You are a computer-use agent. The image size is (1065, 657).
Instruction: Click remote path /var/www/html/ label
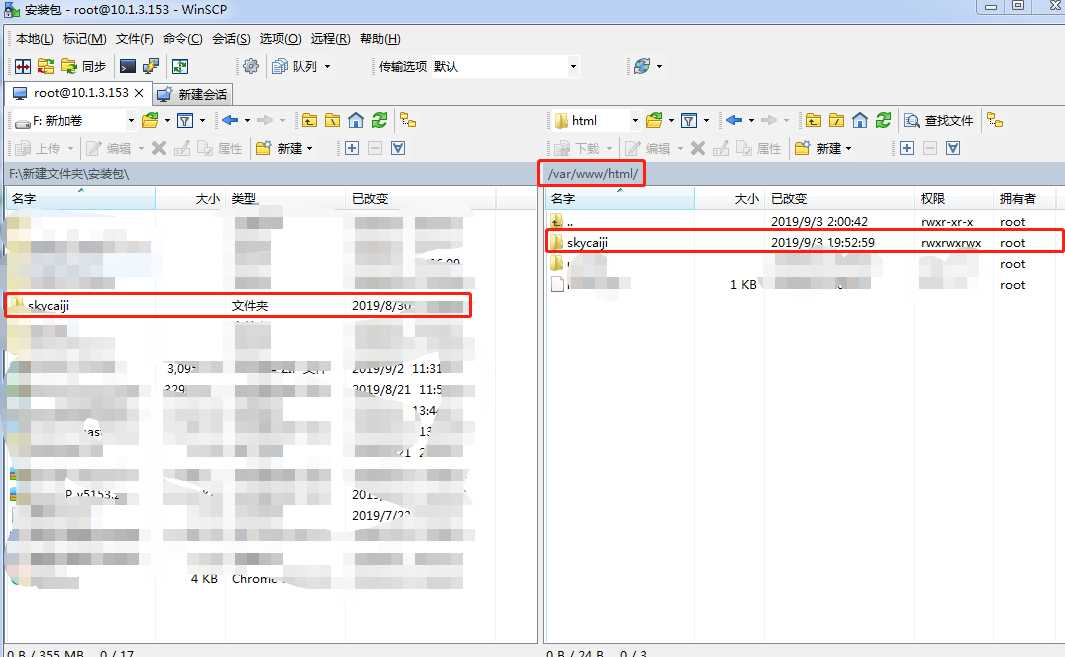coord(592,174)
